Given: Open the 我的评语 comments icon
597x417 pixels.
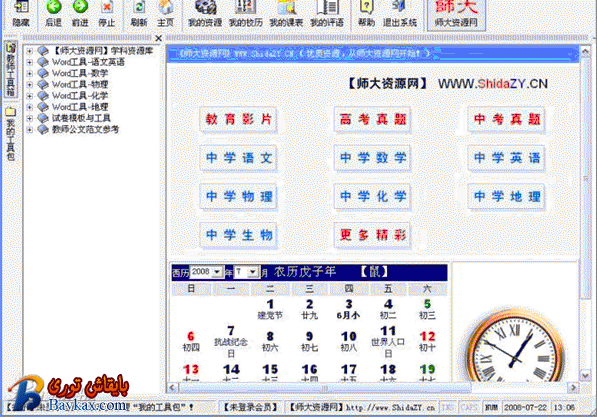Looking at the screenshot, I should 327,13.
